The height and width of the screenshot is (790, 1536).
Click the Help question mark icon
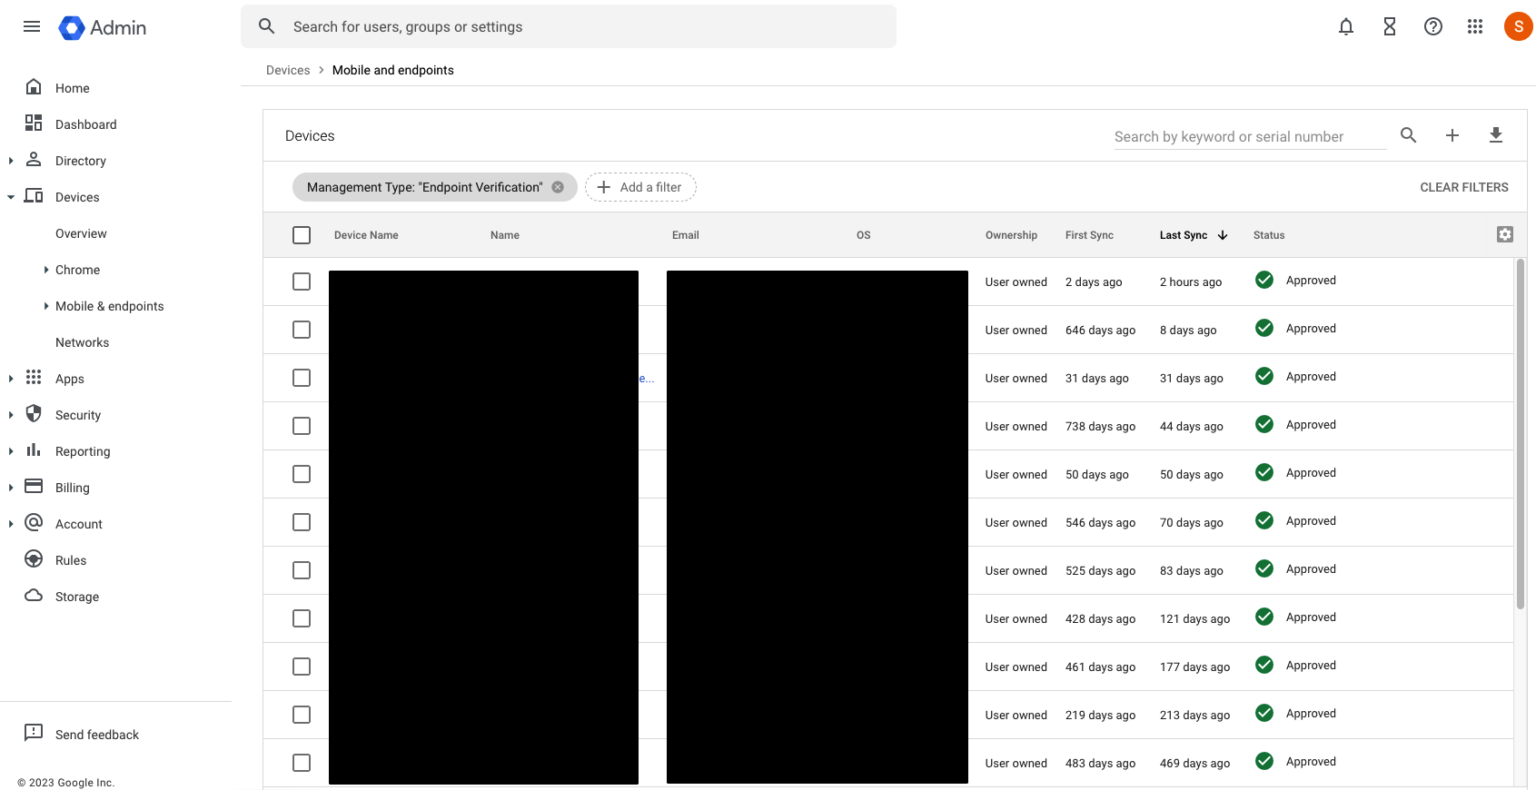(x=1433, y=27)
